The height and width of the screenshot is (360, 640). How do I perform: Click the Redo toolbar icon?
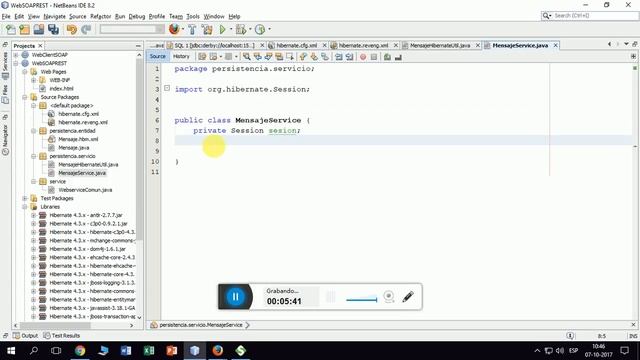coord(86,29)
